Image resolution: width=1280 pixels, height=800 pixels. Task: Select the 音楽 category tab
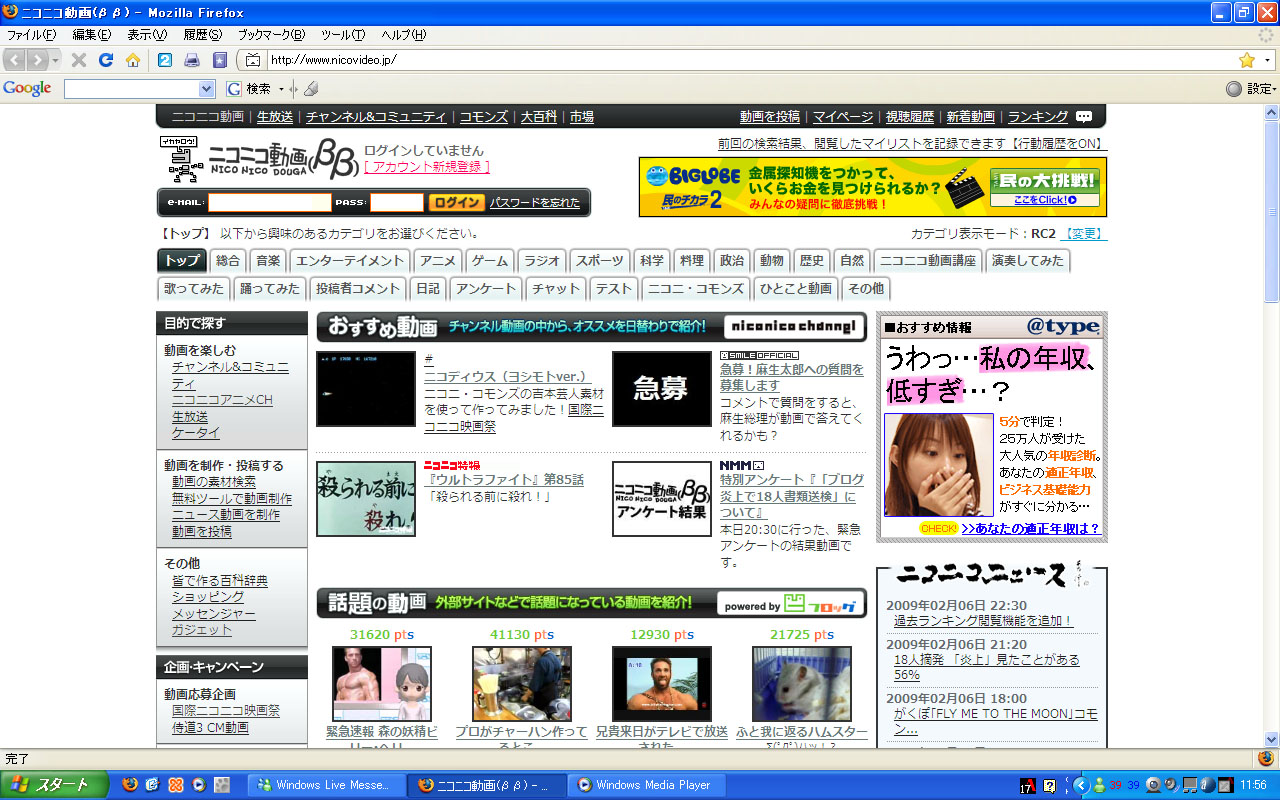268,261
